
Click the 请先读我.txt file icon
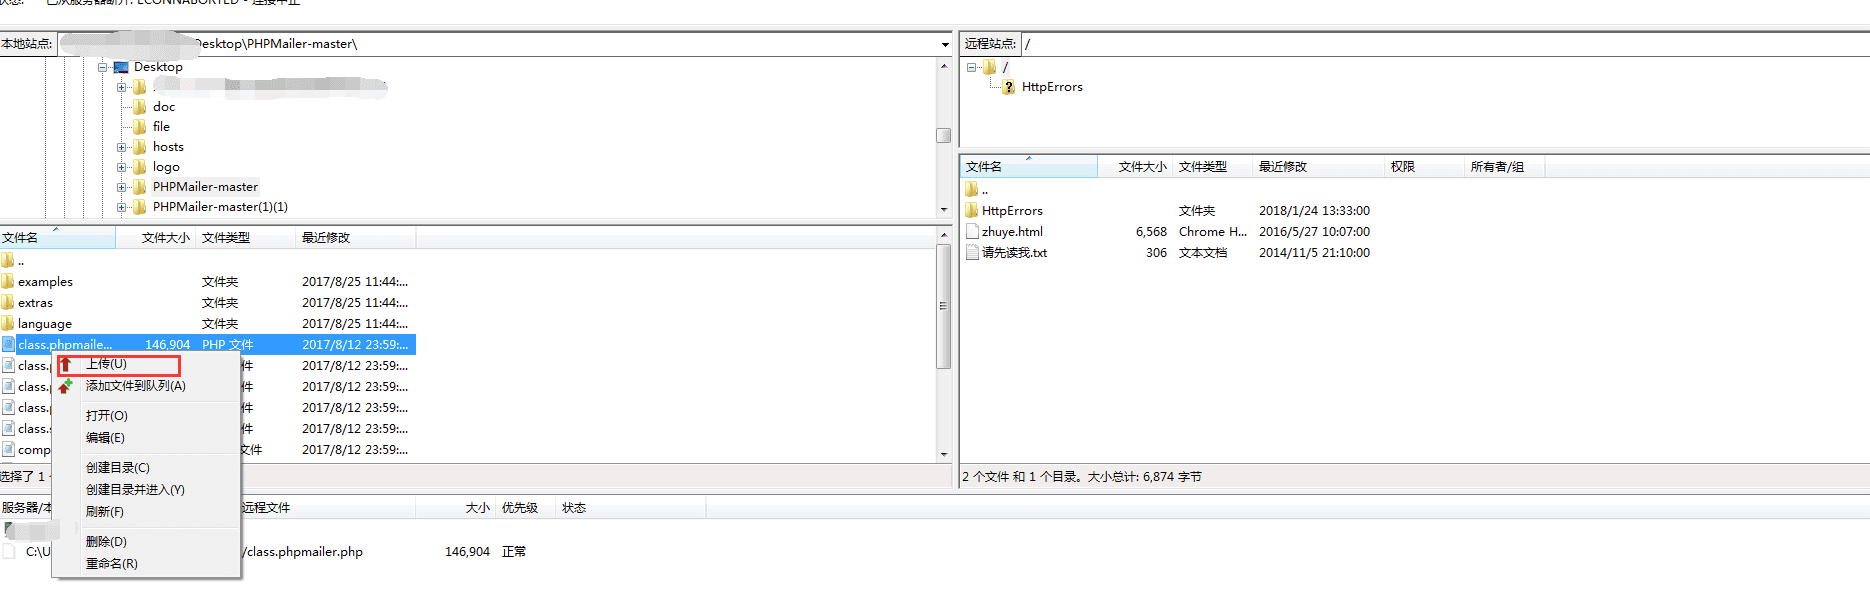(x=972, y=253)
